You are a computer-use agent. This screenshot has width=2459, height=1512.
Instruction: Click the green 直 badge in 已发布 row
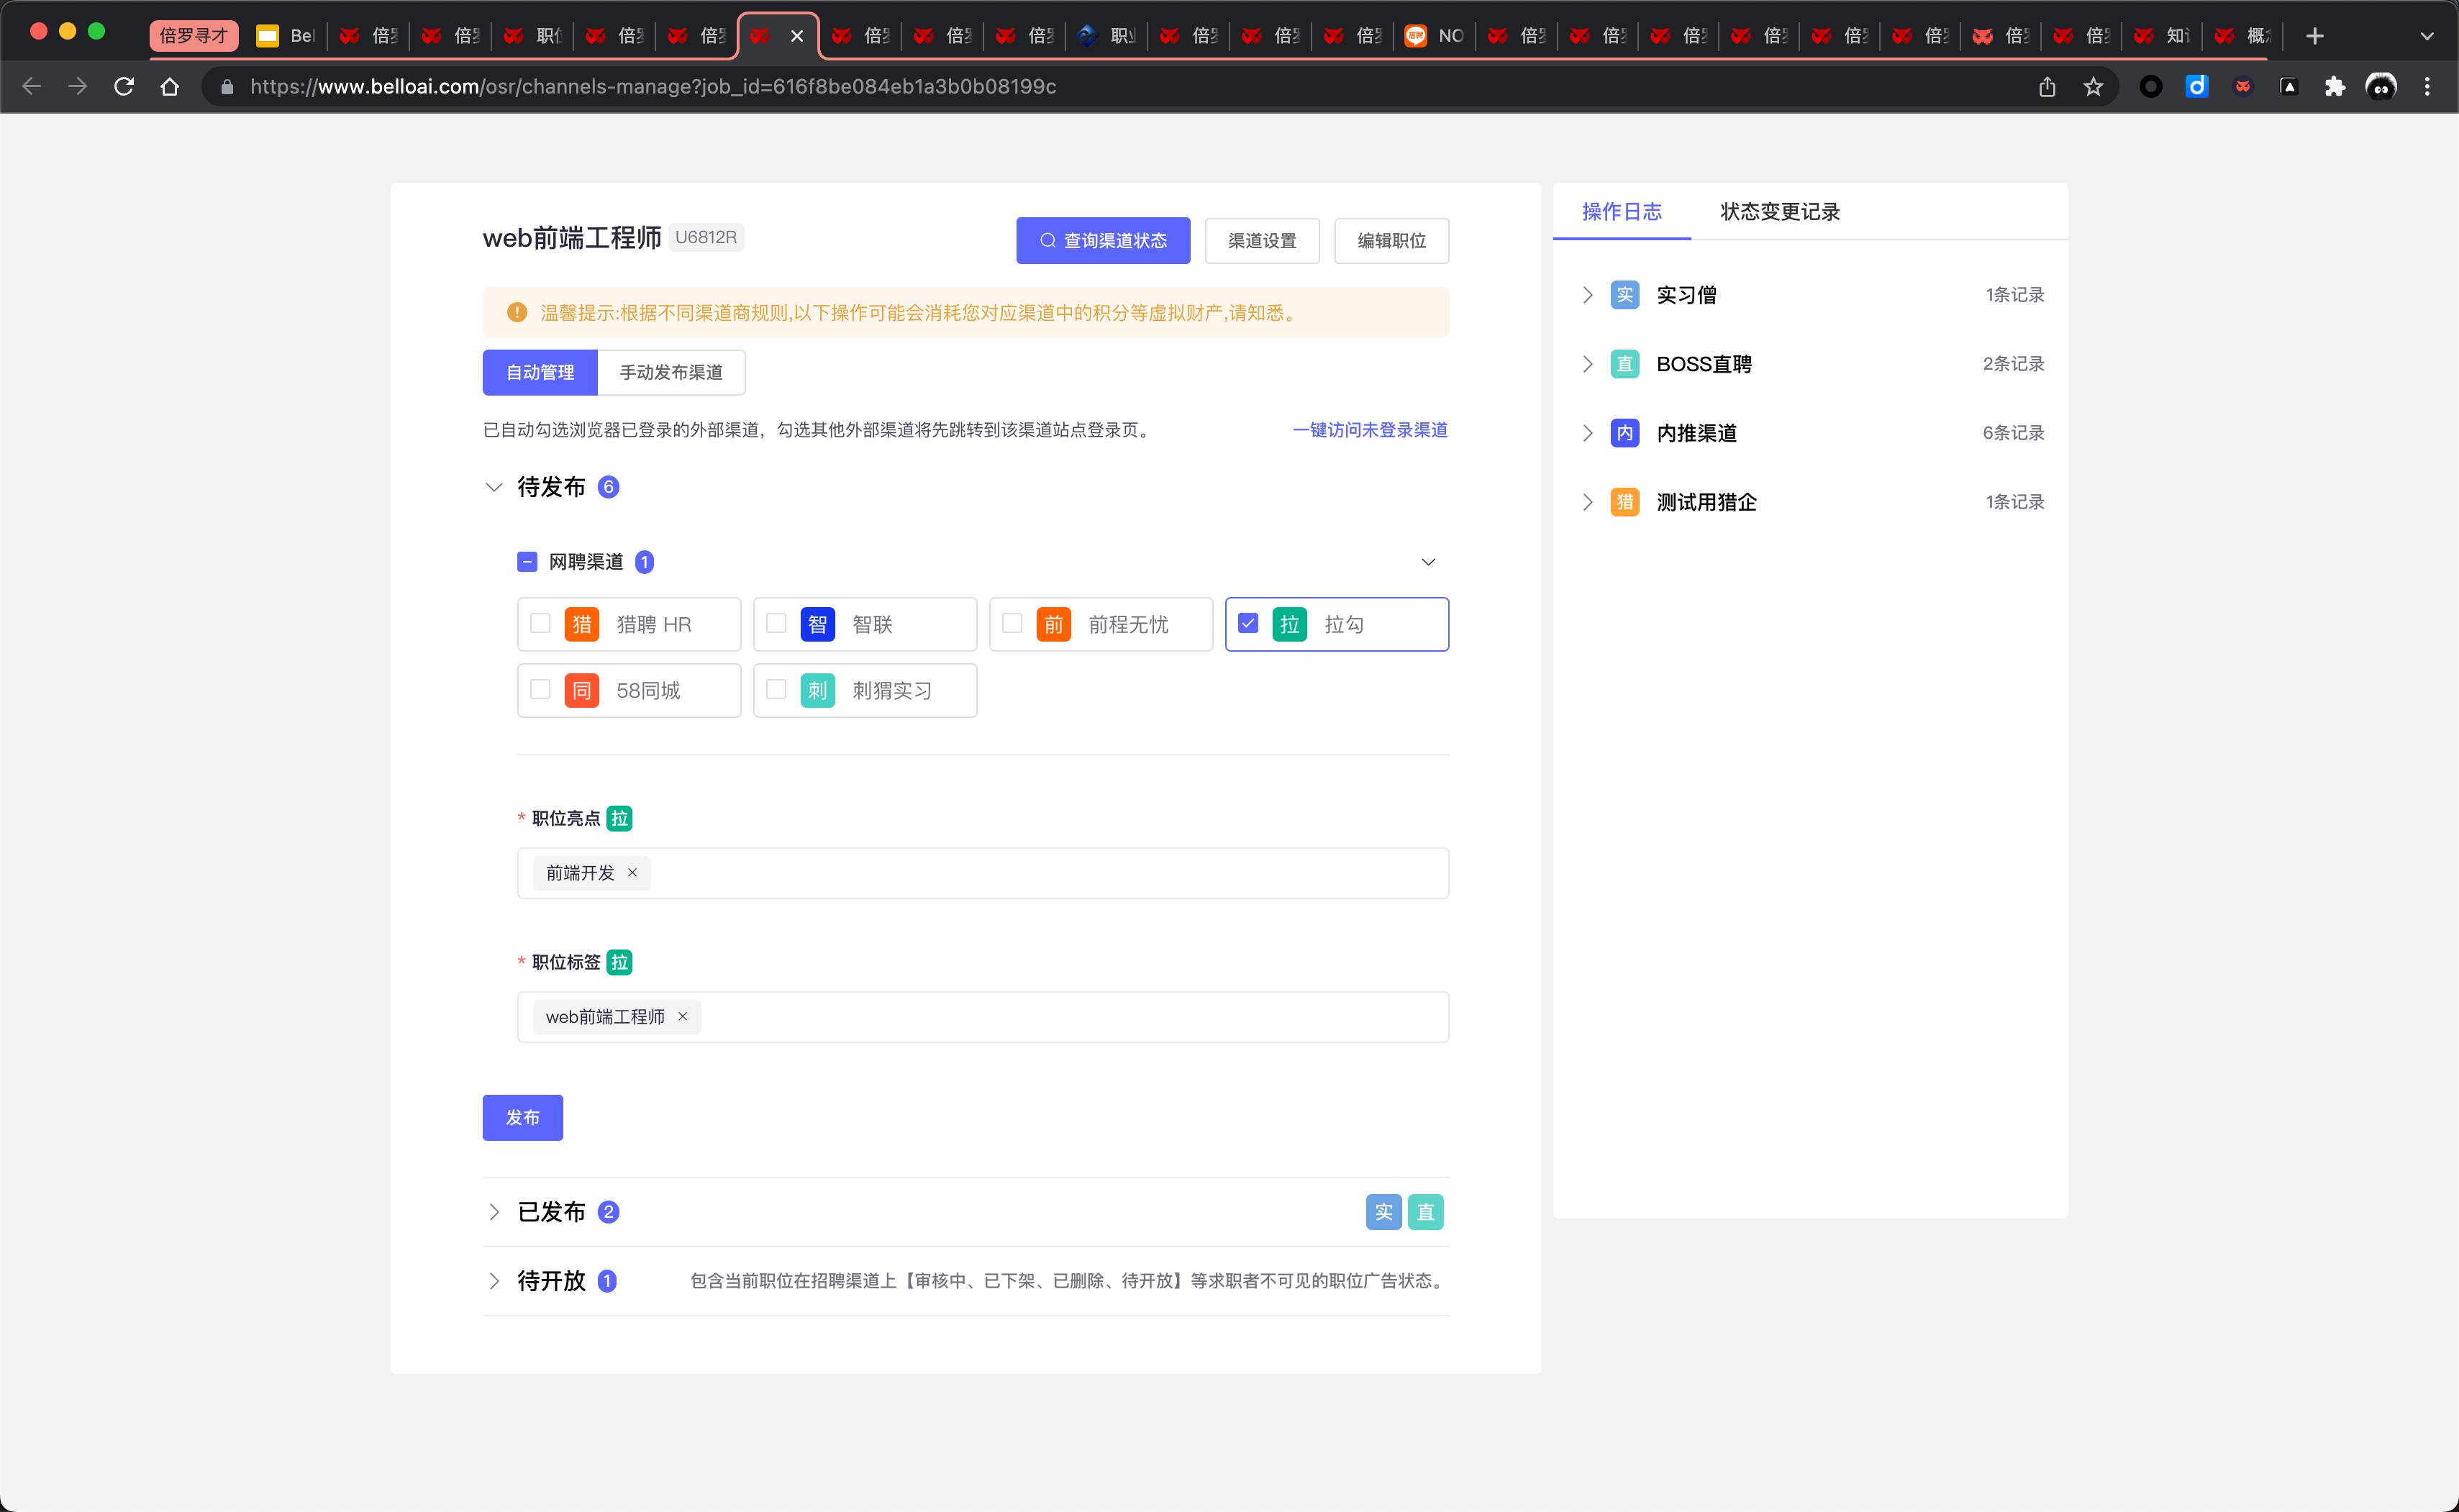(1425, 1212)
